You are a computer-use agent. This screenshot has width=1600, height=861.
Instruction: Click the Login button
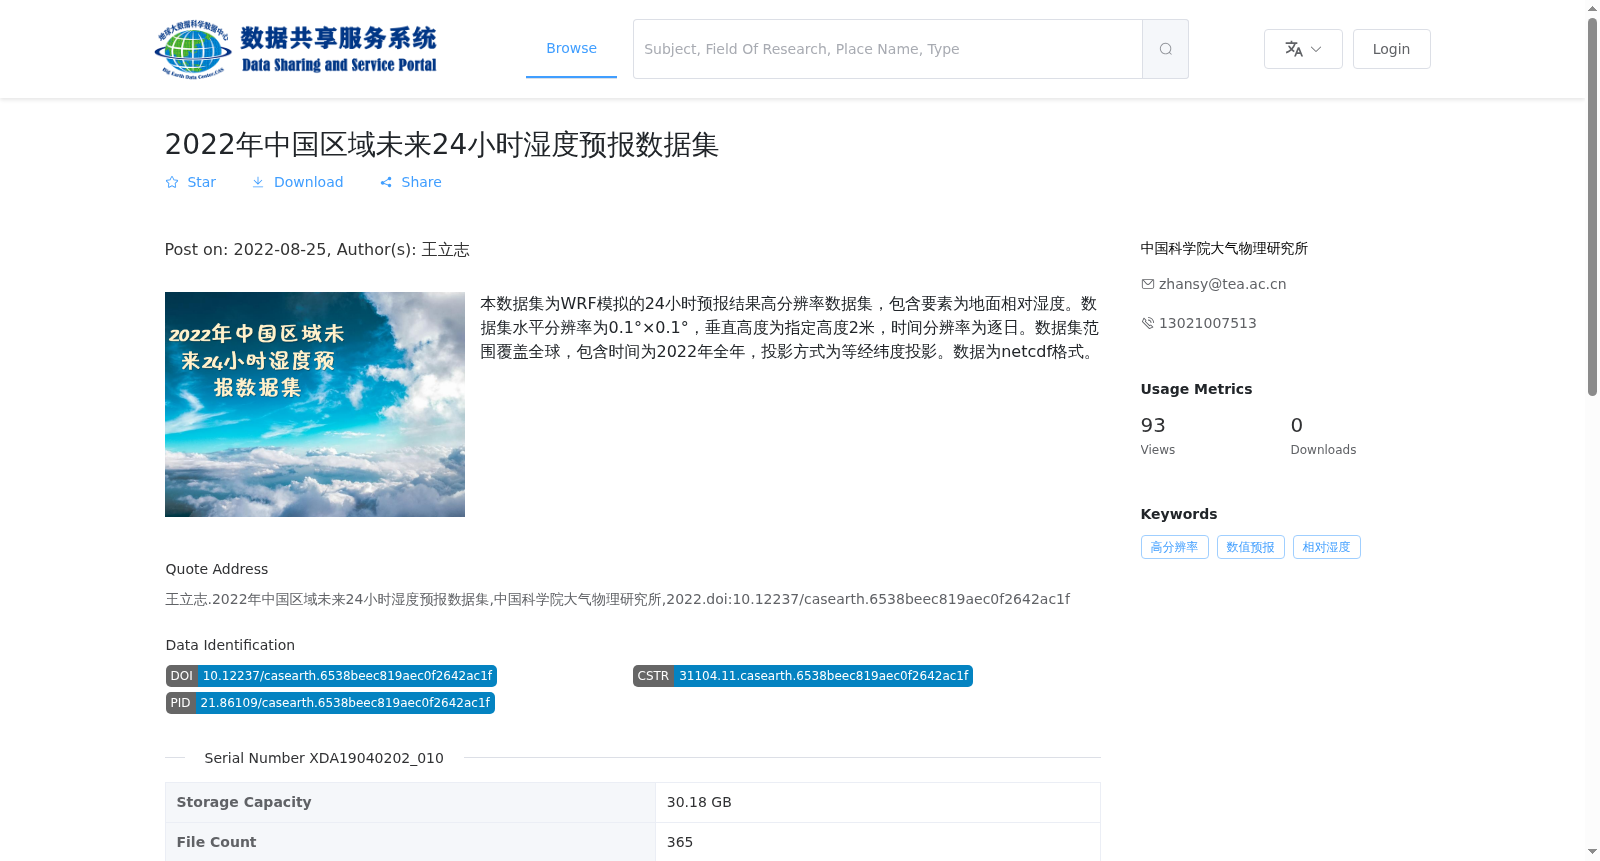(1391, 49)
